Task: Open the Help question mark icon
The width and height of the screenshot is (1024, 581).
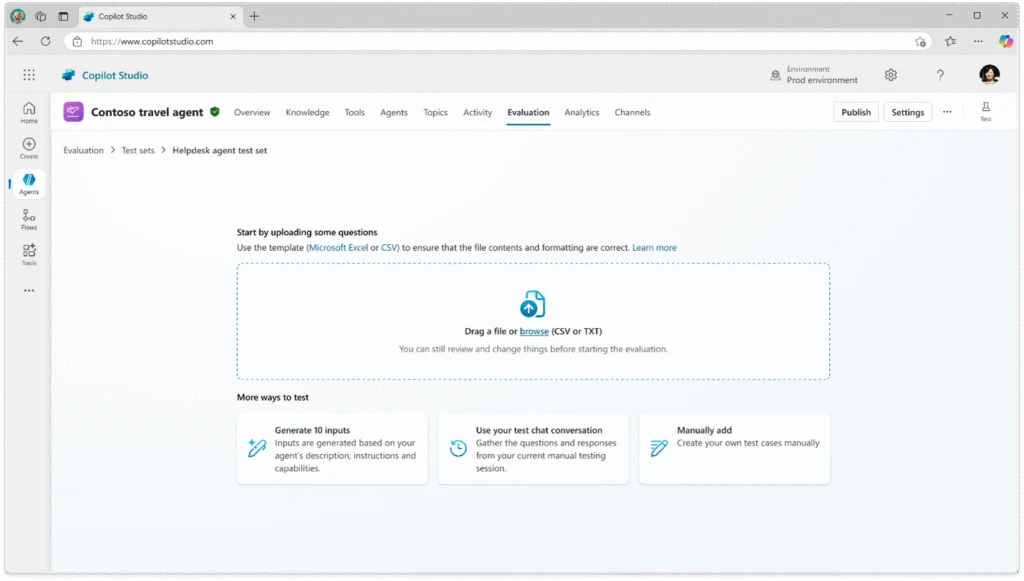Action: coord(939,75)
